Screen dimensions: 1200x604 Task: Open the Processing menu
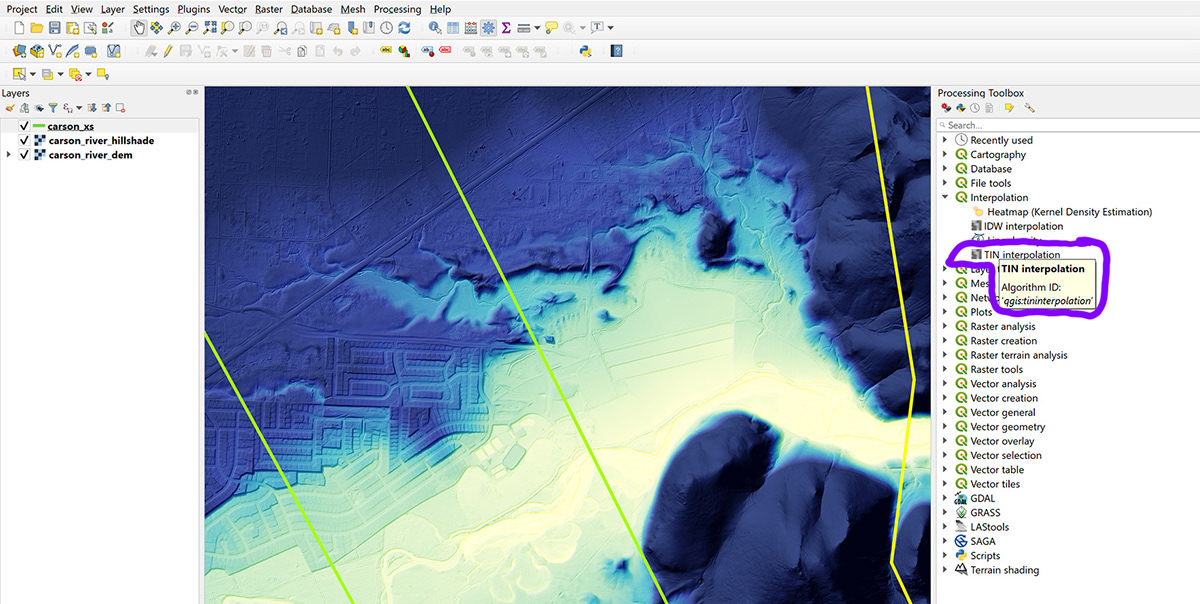[397, 9]
